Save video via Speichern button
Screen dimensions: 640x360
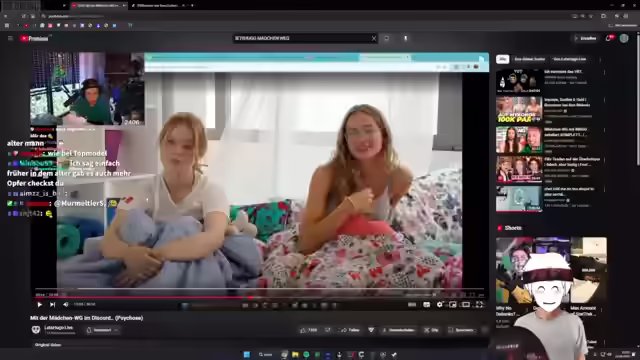coord(461,330)
